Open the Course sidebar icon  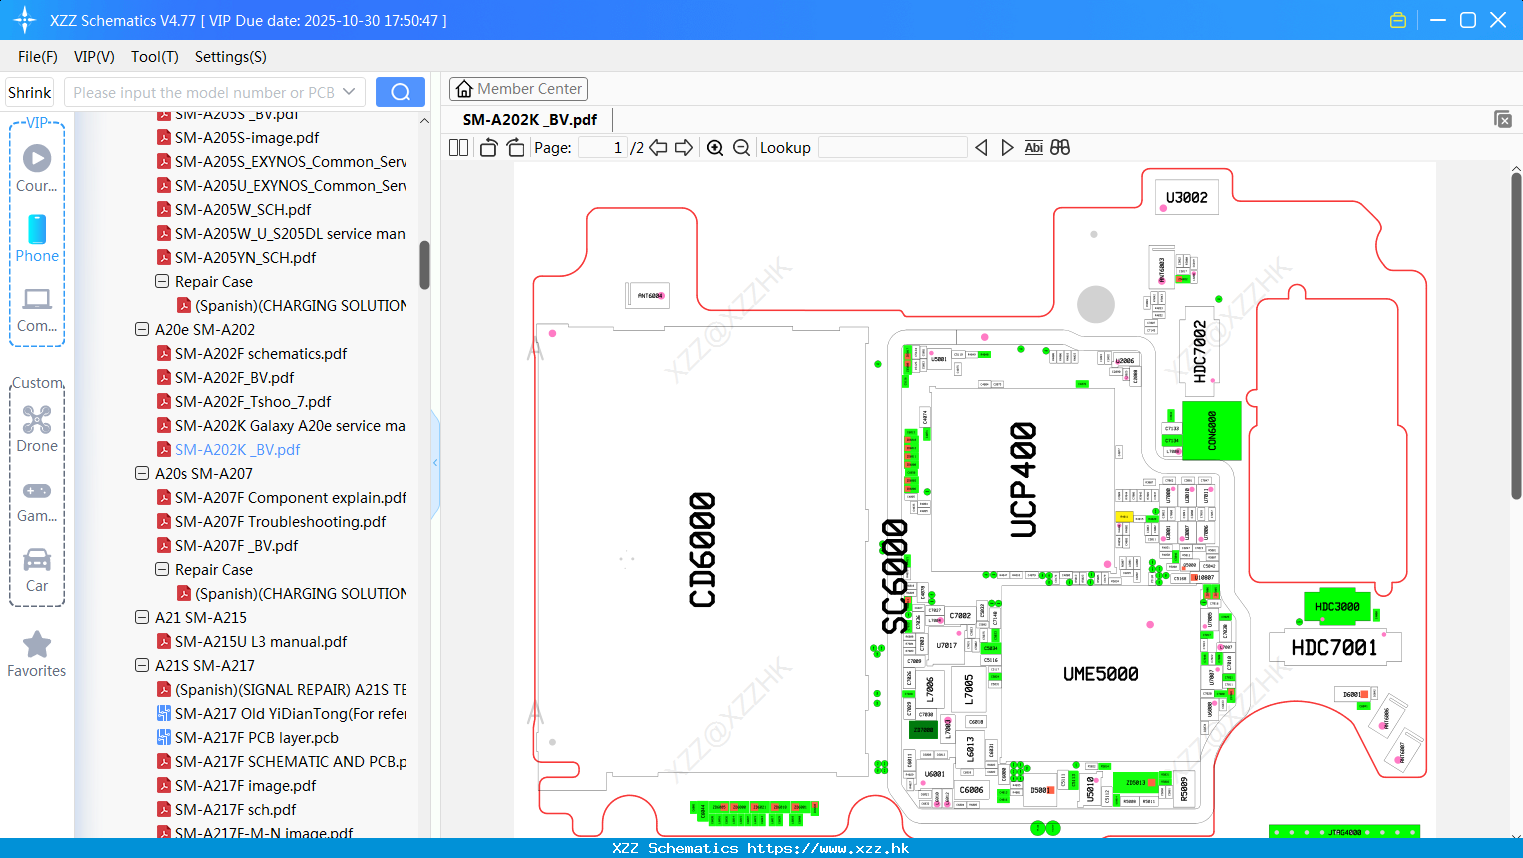(x=37, y=169)
